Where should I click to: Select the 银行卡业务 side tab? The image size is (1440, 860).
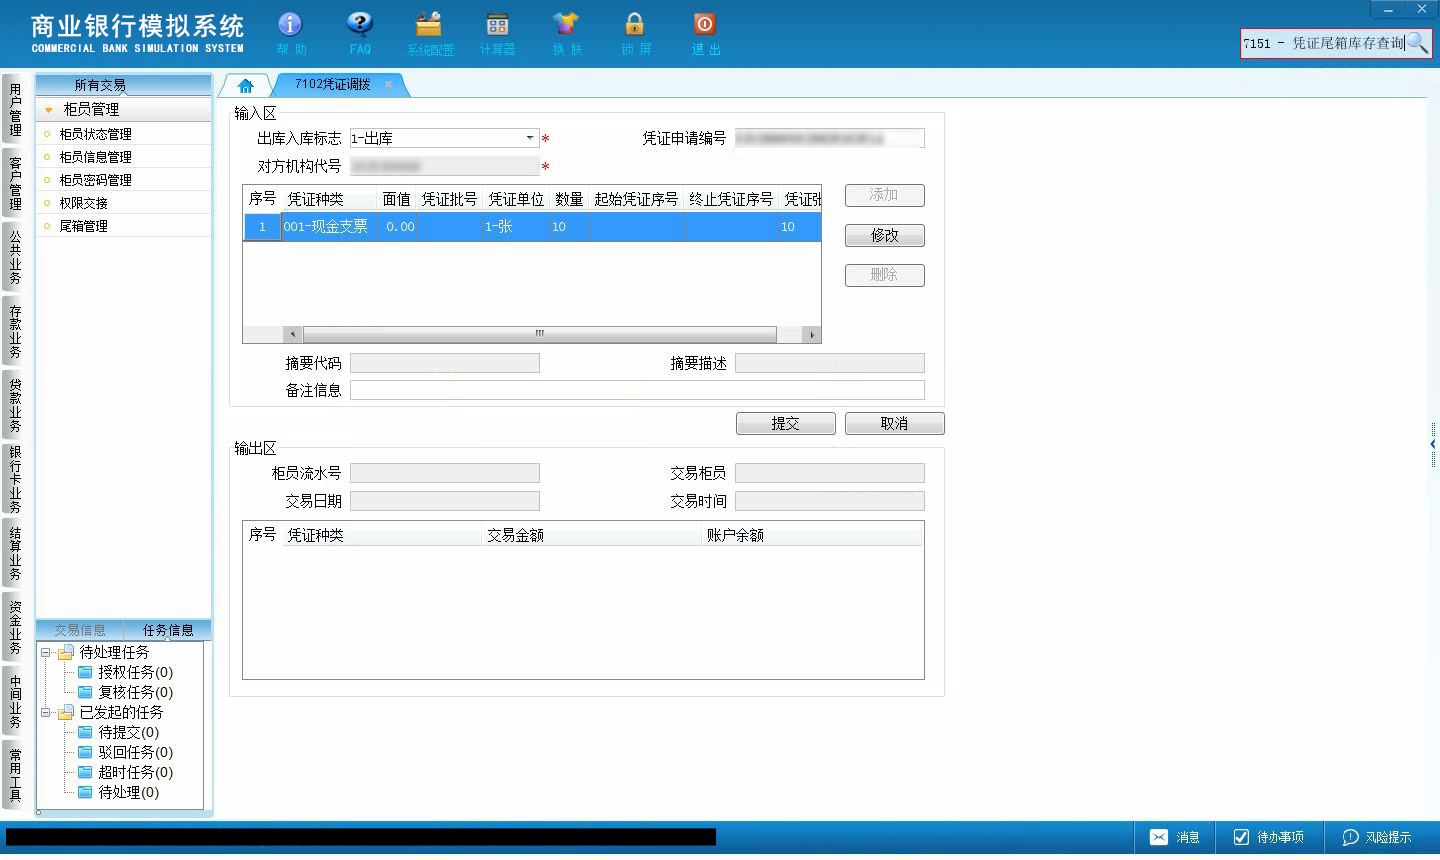pyautogui.click(x=15, y=479)
